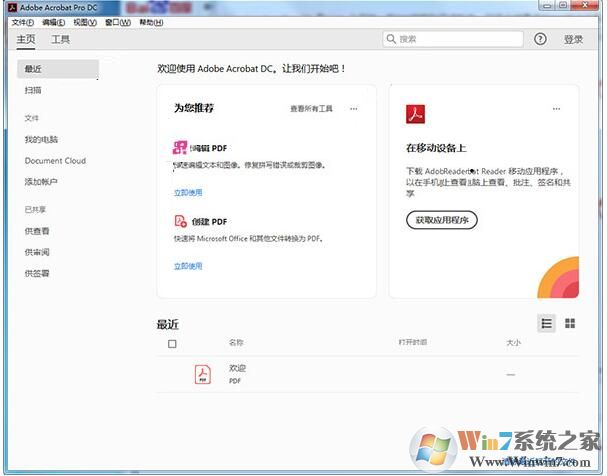The image size is (607, 476).
Task: Click the search magnifier icon
Action: click(x=391, y=39)
